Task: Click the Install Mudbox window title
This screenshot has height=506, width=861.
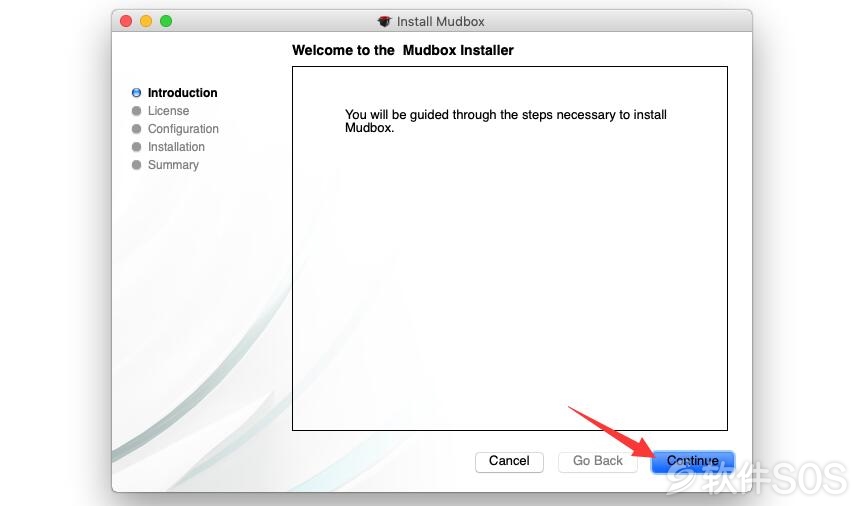Action: [440, 21]
